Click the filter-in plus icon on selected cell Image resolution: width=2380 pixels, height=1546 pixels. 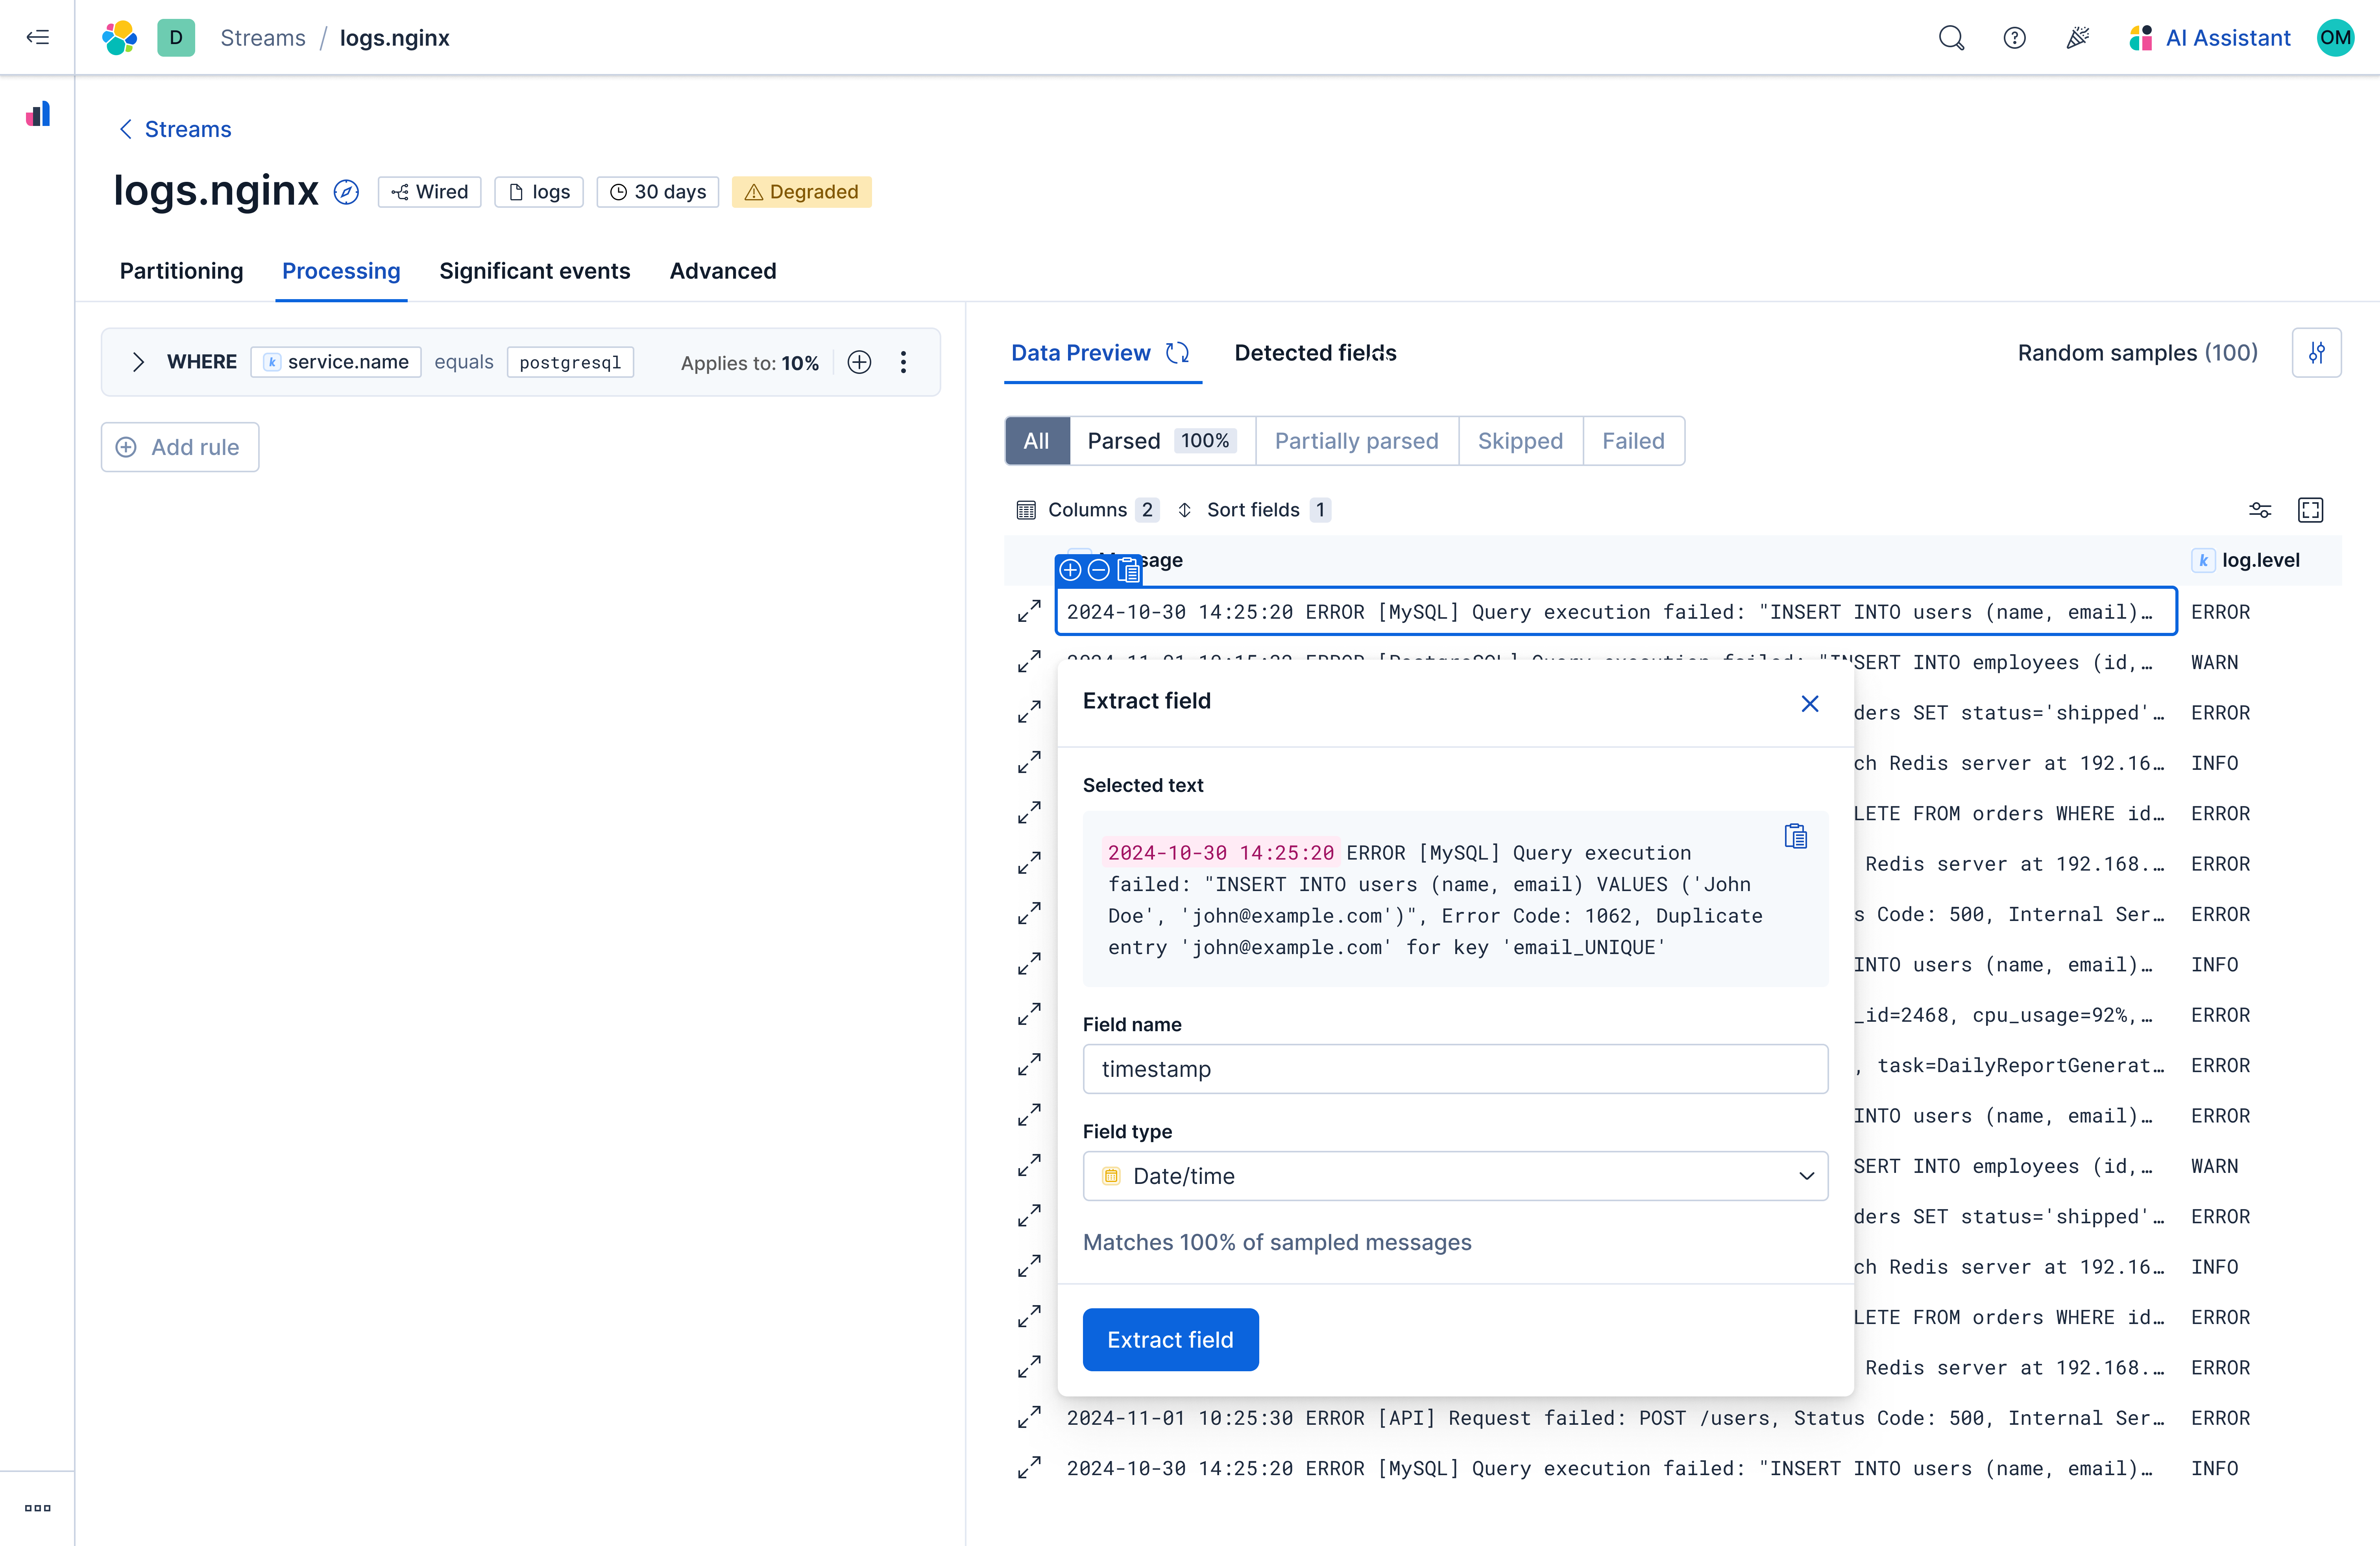(x=1070, y=570)
